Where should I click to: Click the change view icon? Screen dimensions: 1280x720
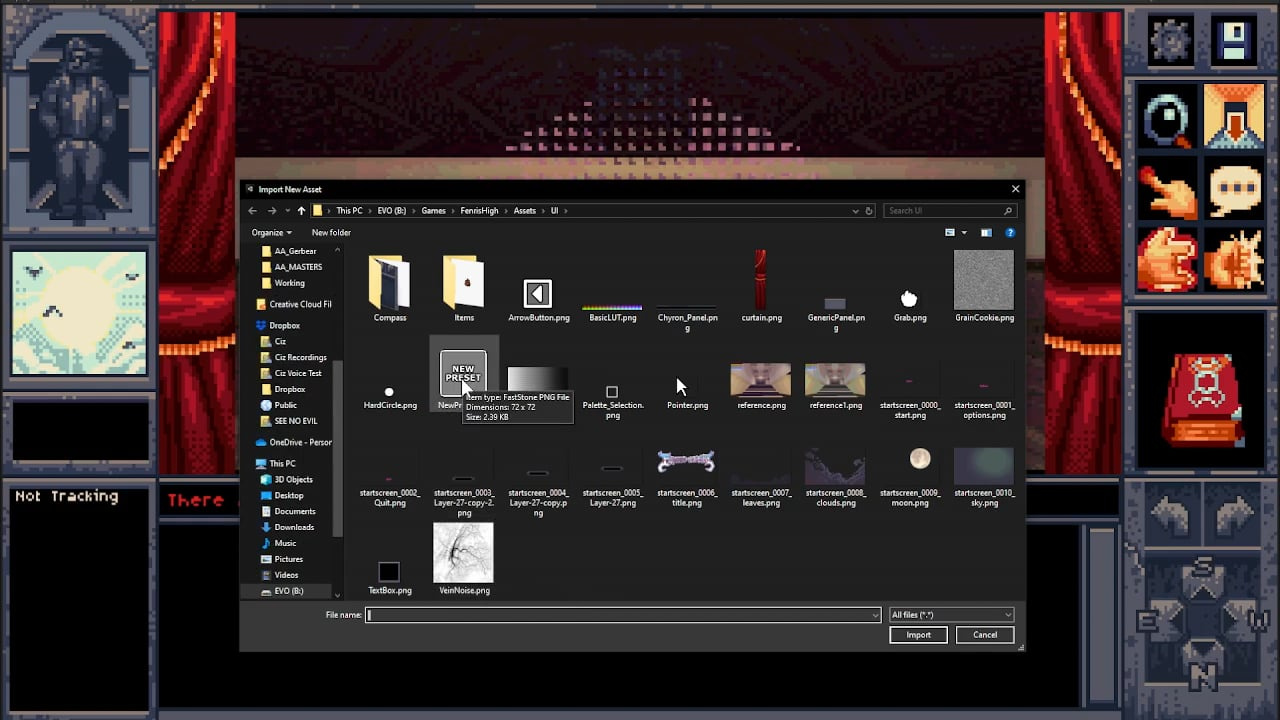click(x=950, y=233)
